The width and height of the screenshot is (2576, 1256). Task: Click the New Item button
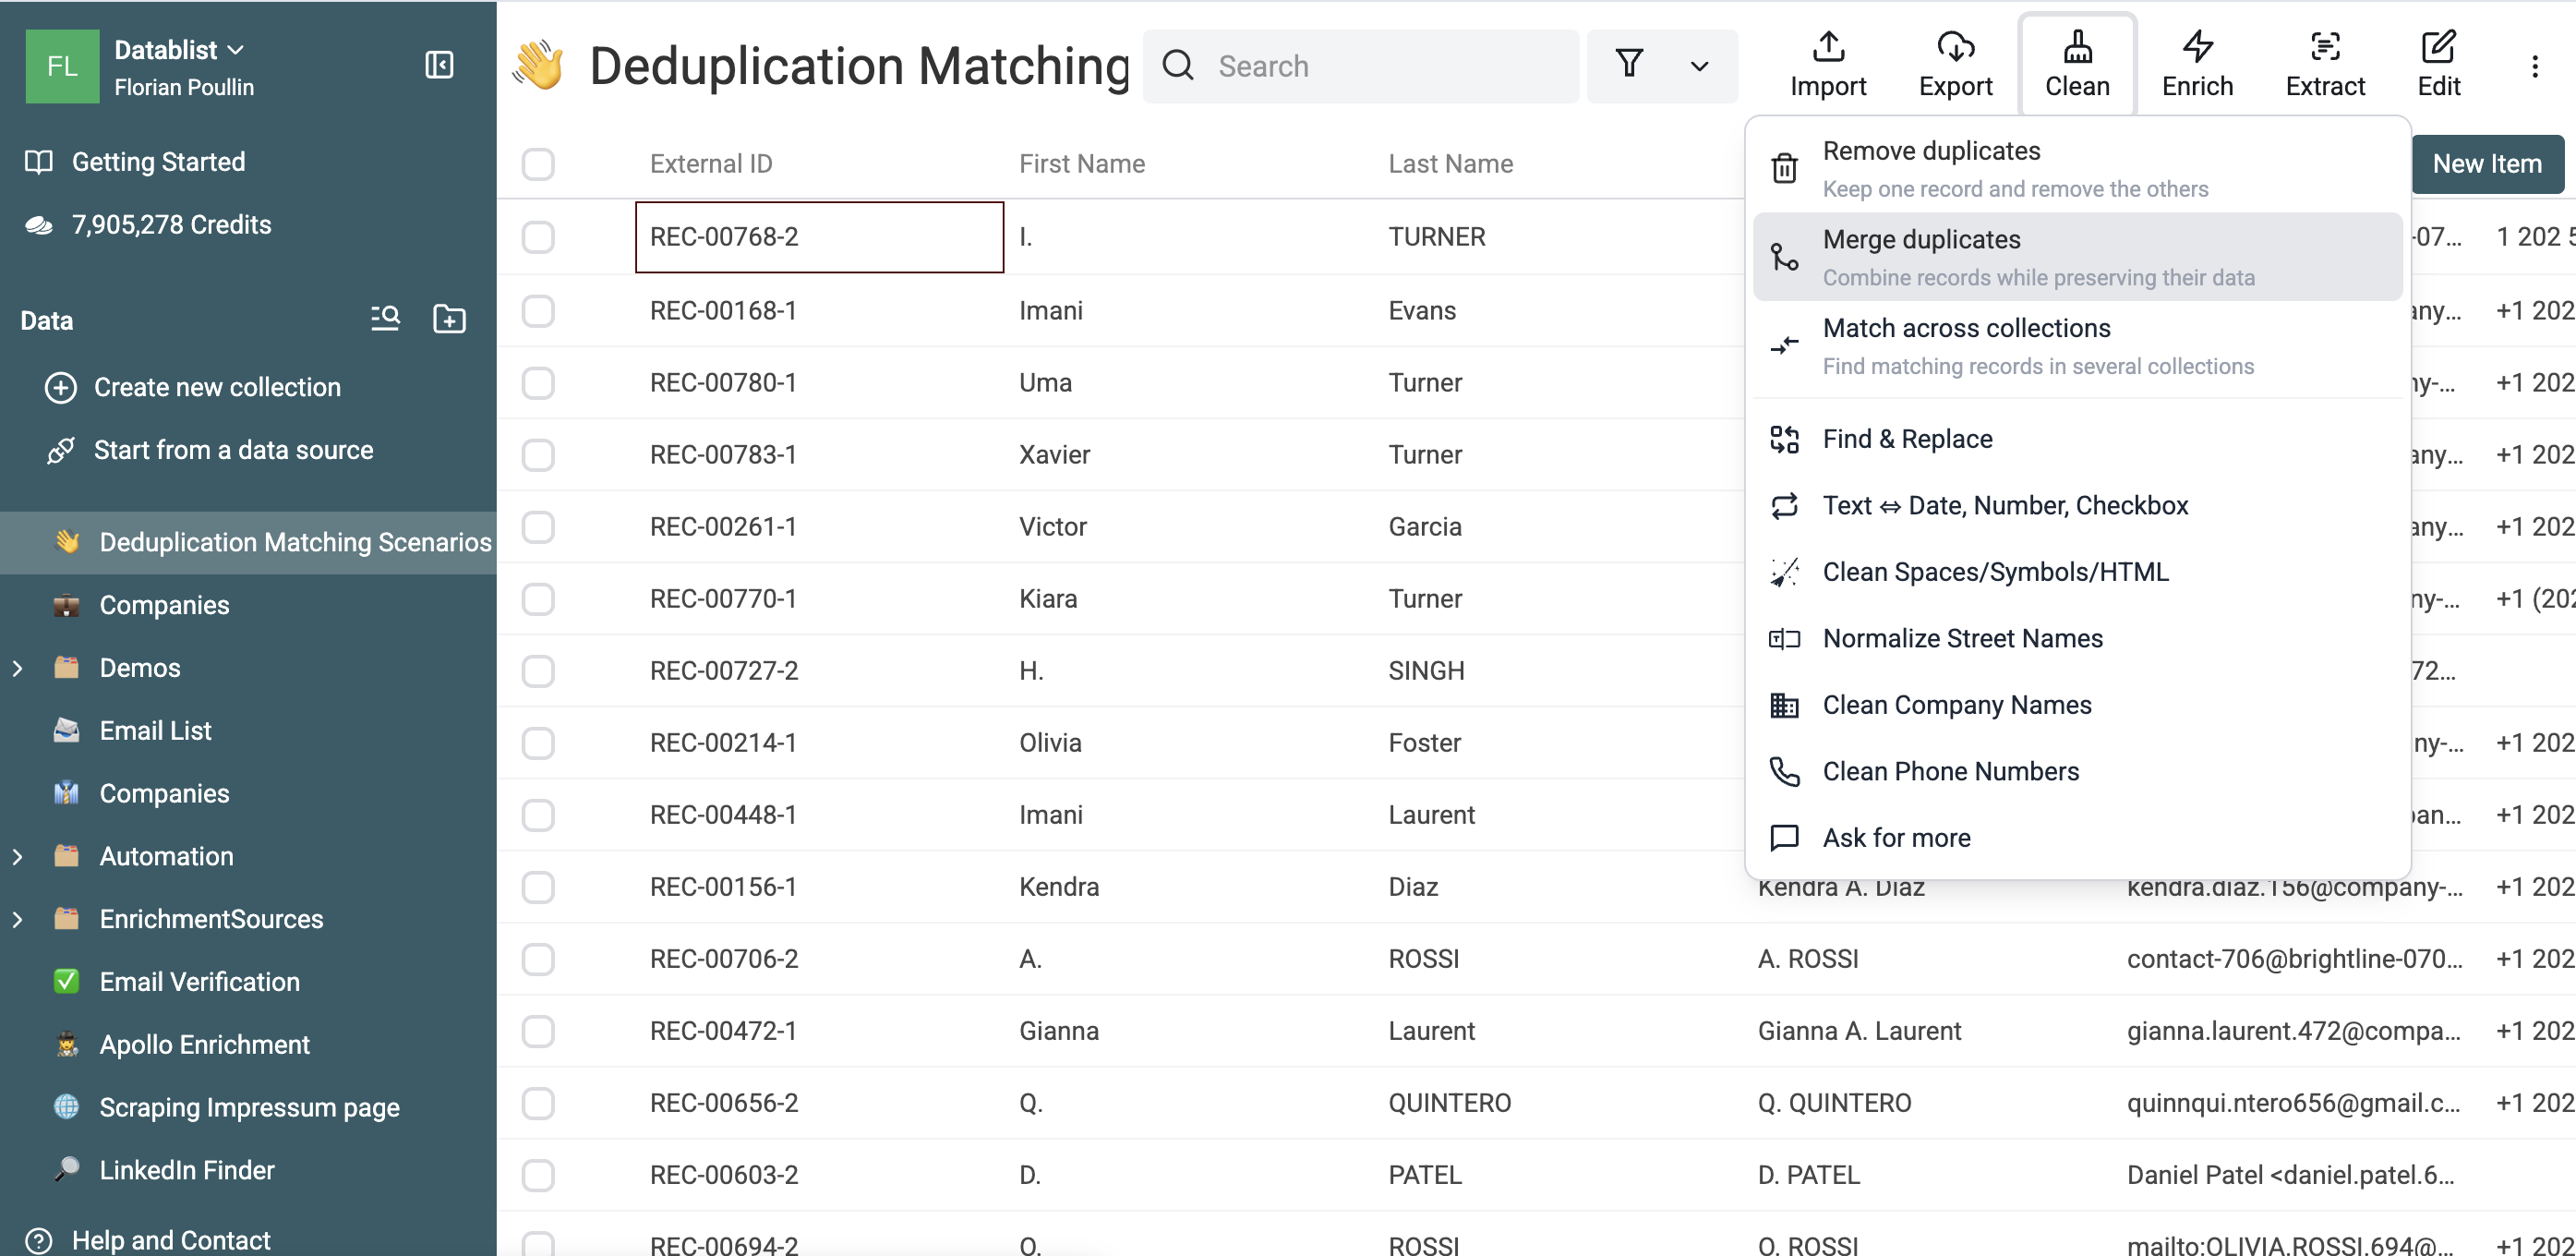(2487, 164)
